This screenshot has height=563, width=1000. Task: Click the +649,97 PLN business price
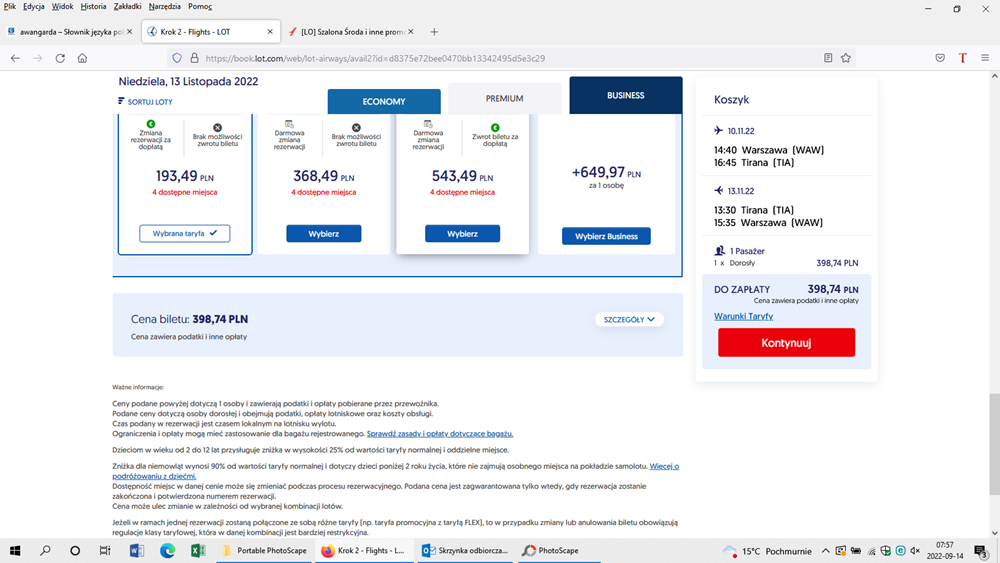pyautogui.click(x=606, y=172)
